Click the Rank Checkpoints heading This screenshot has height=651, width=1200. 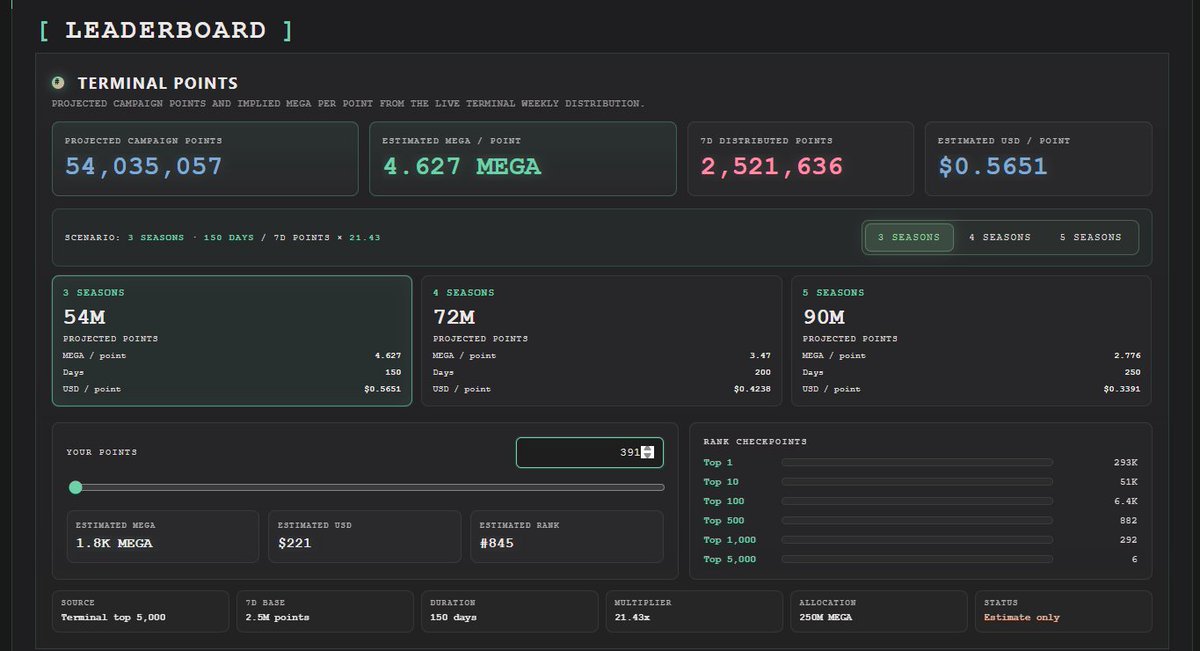click(755, 442)
